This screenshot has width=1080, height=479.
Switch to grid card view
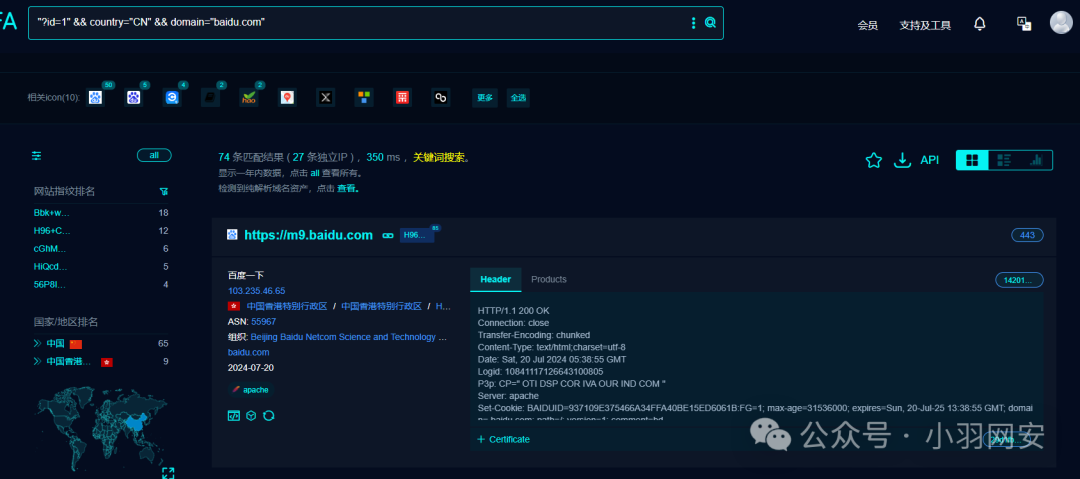coord(972,160)
